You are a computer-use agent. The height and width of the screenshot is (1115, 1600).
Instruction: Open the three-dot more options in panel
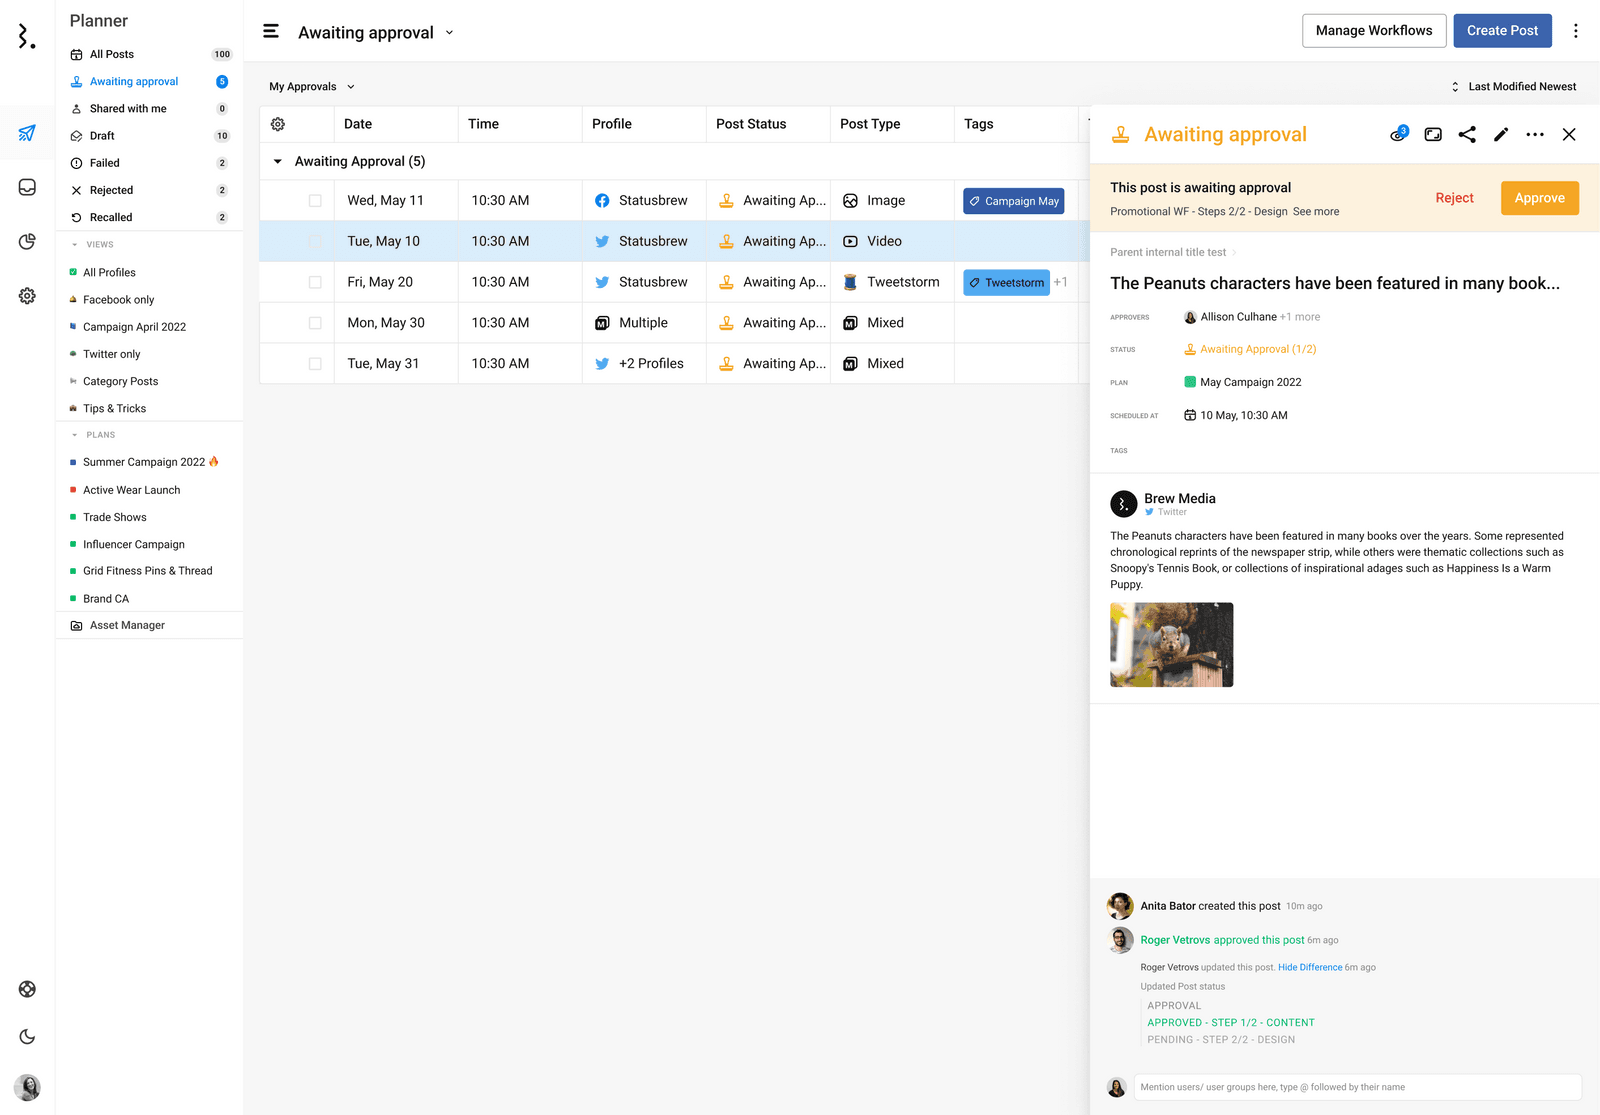(x=1535, y=135)
